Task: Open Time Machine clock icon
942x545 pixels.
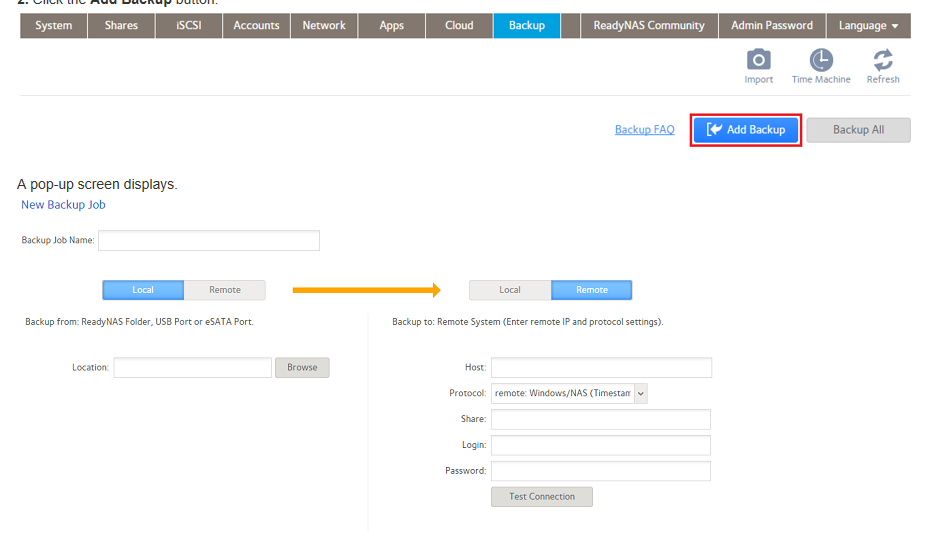Action: (x=821, y=61)
